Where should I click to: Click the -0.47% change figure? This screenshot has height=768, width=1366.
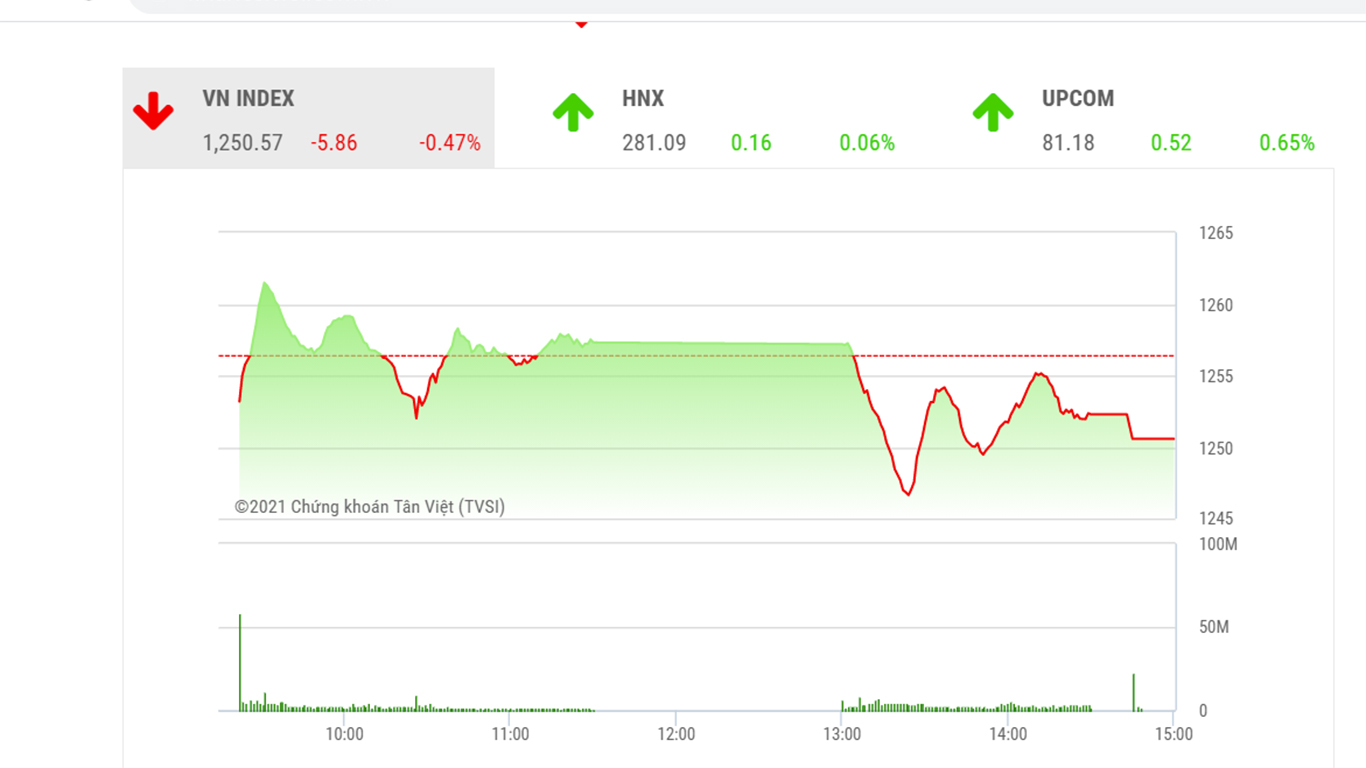(x=450, y=143)
